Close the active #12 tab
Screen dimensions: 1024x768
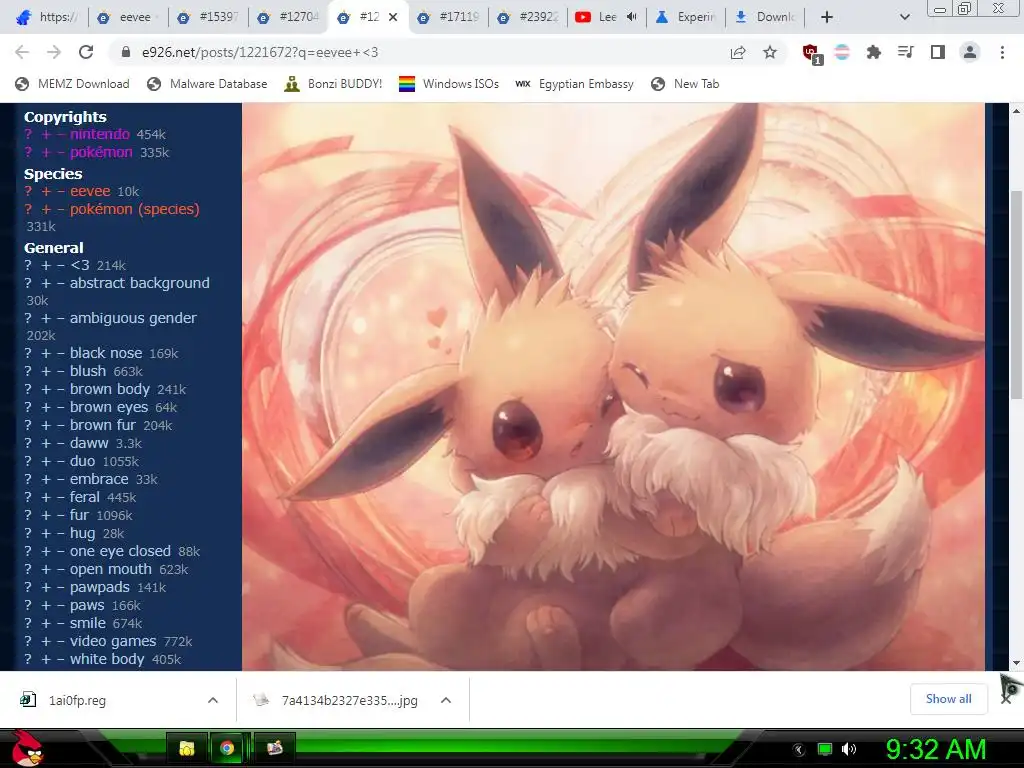393,17
